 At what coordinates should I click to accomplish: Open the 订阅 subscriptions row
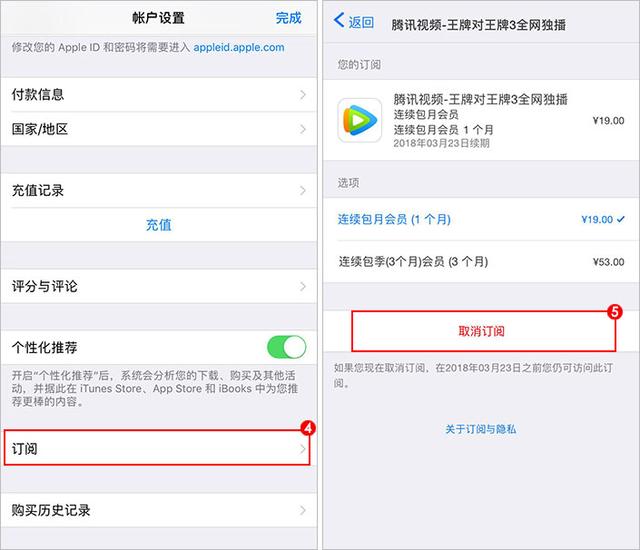coord(157,448)
